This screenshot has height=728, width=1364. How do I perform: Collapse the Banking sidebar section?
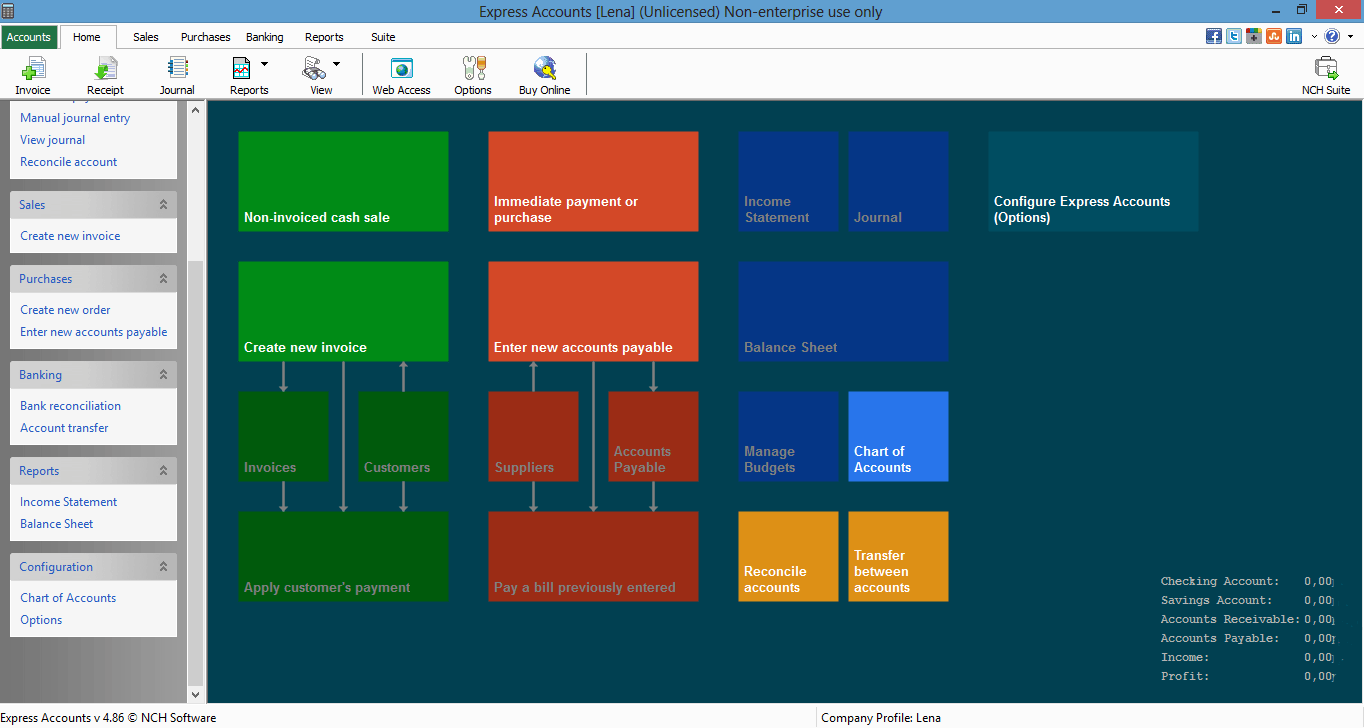pyautogui.click(x=163, y=375)
